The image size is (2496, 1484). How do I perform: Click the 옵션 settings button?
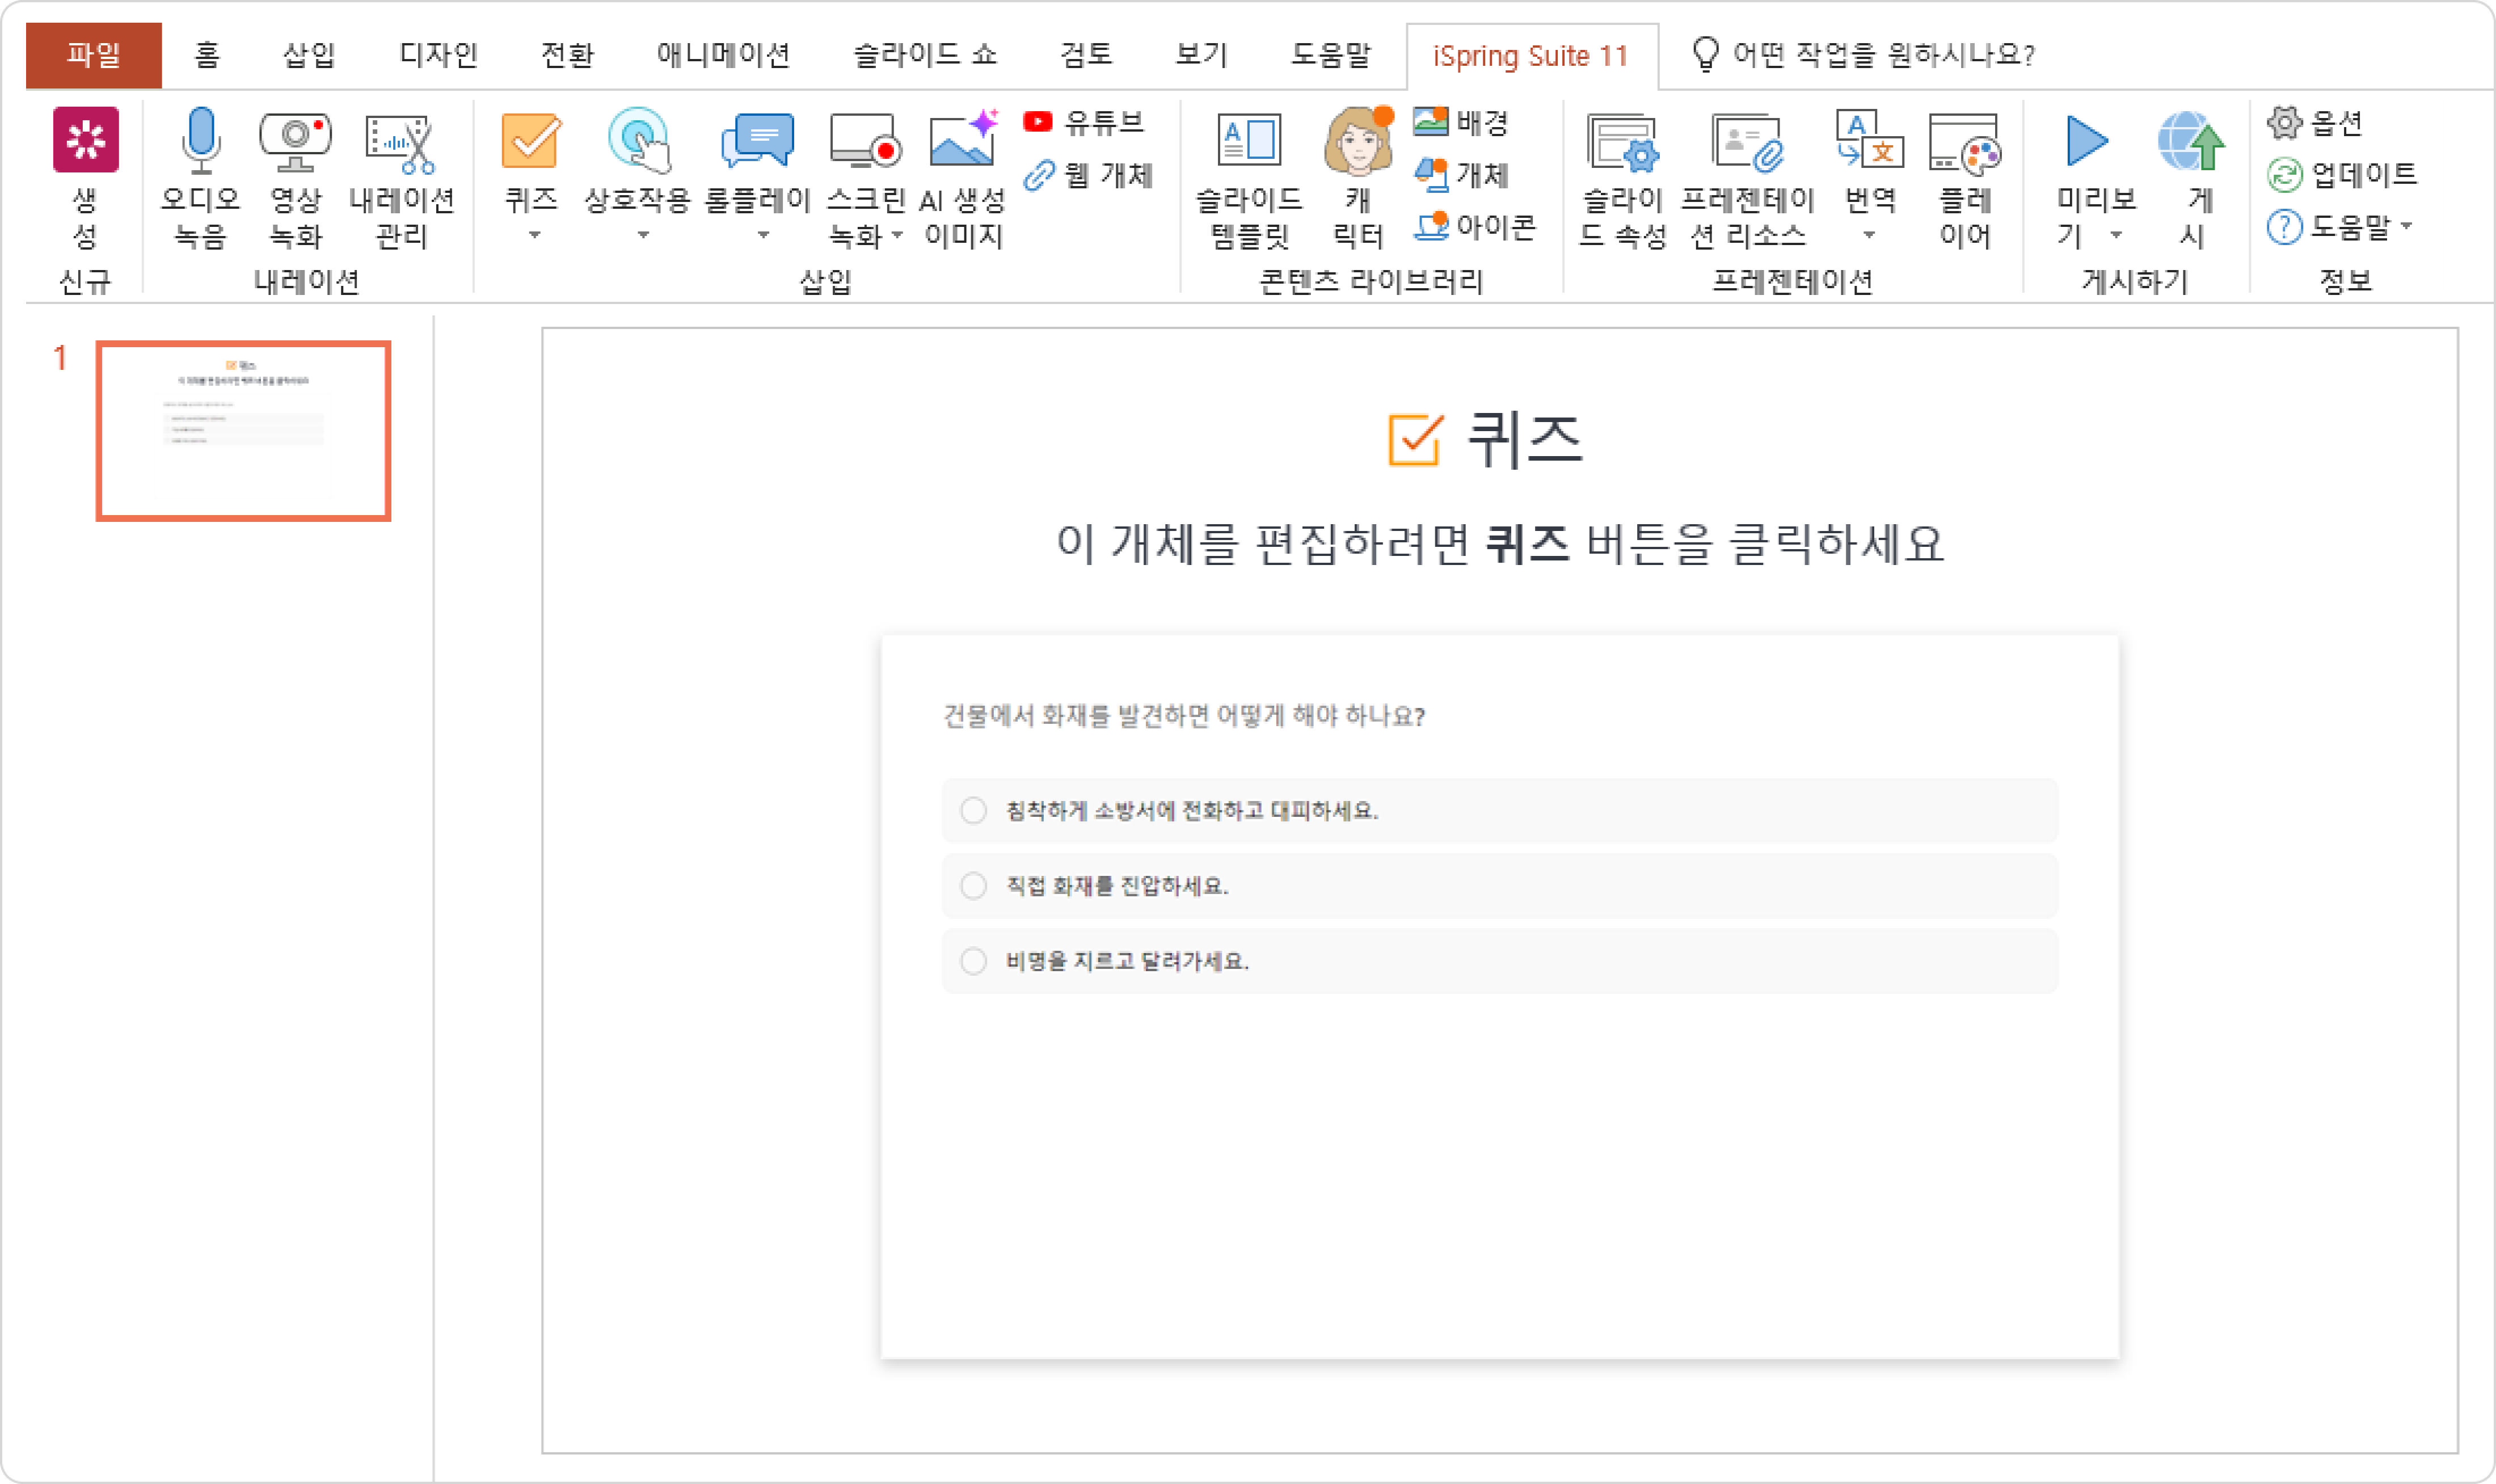point(2316,122)
